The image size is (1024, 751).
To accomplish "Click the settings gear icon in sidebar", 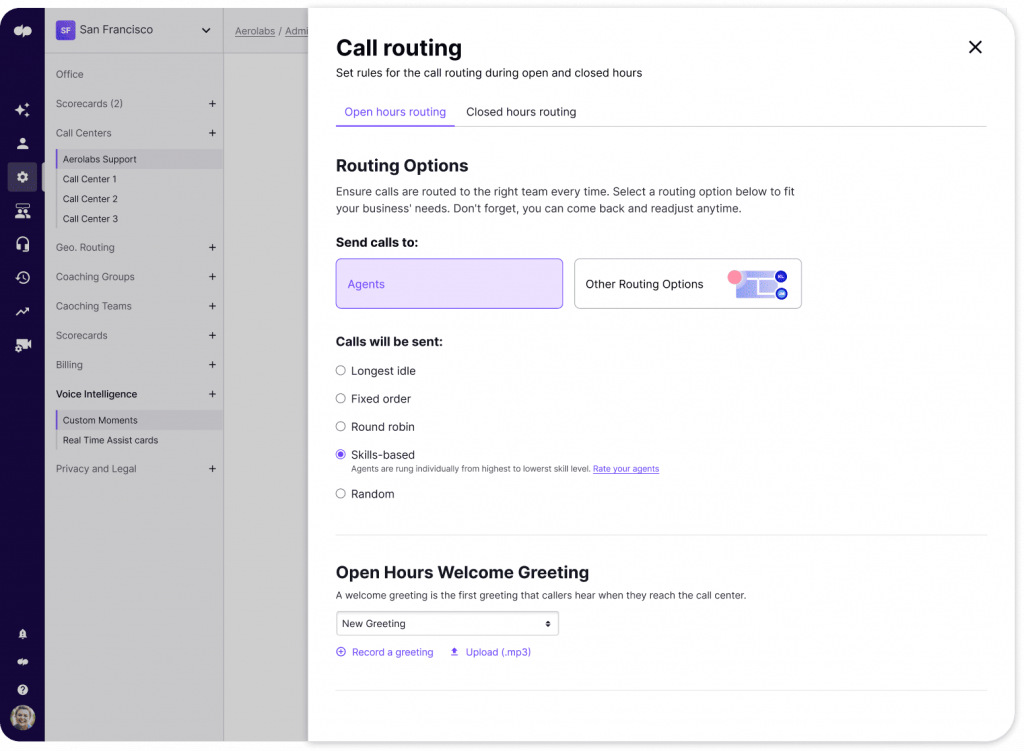I will pyautogui.click(x=21, y=177).
